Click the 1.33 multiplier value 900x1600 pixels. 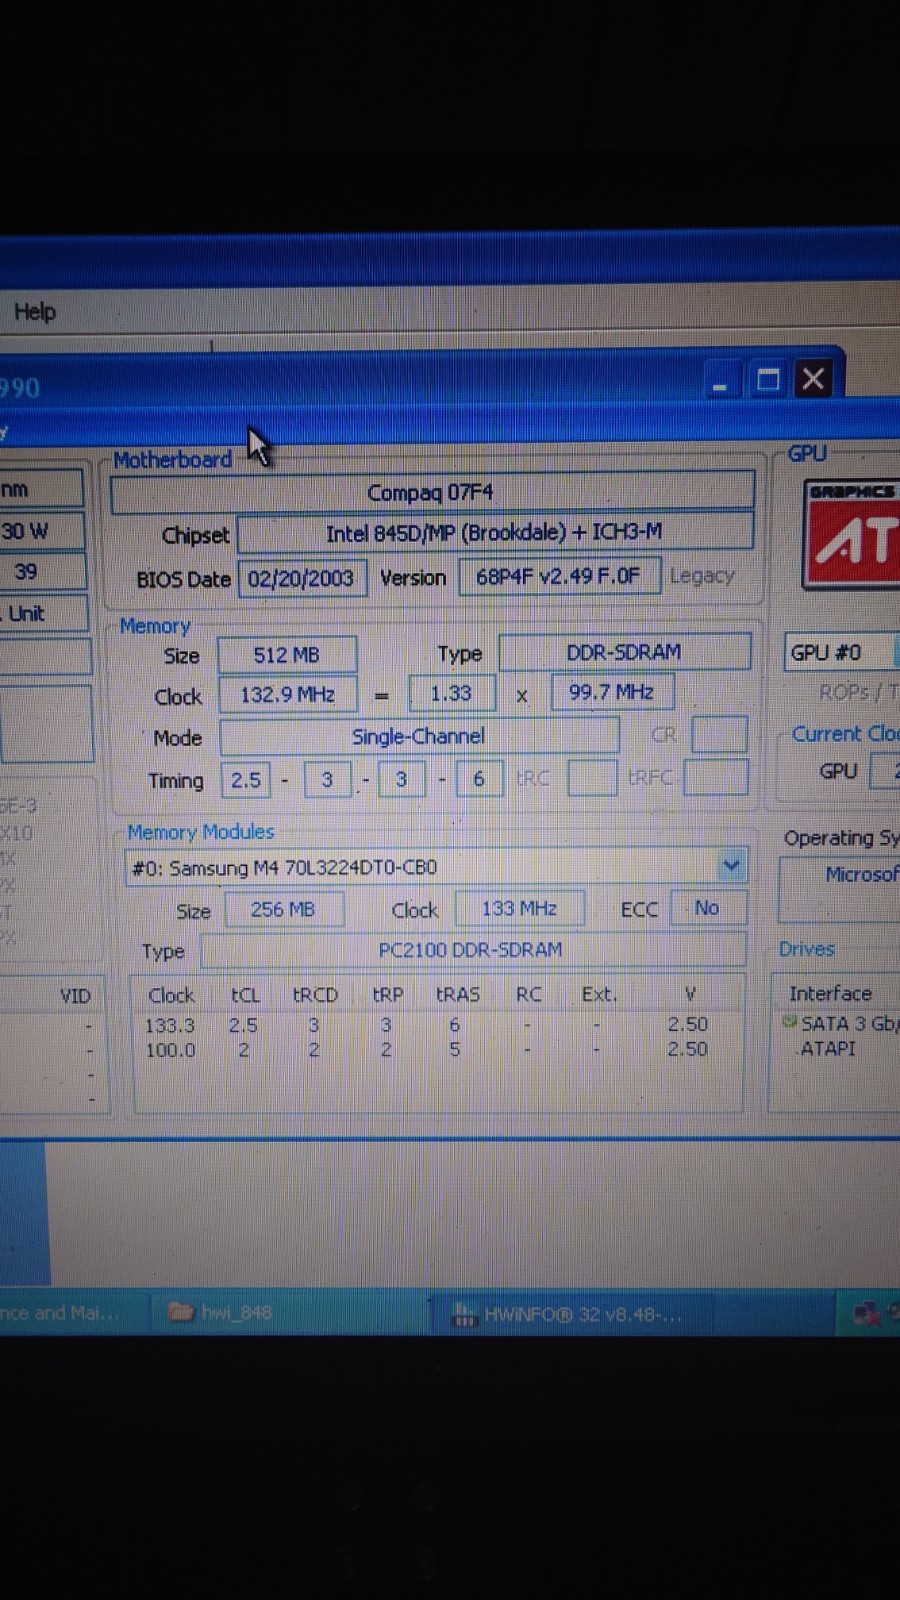tap(451, 693)
